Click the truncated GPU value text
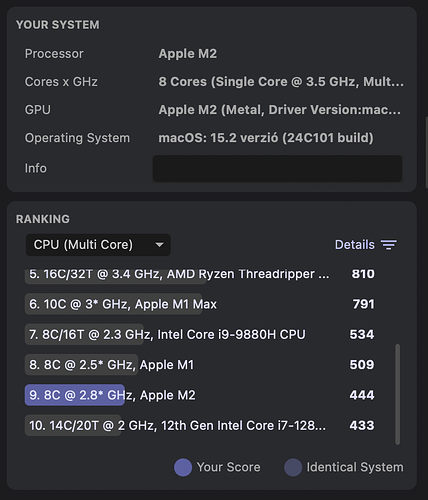Image resolution: width=428 pixels, height=500 pixels. pos(280,110)
